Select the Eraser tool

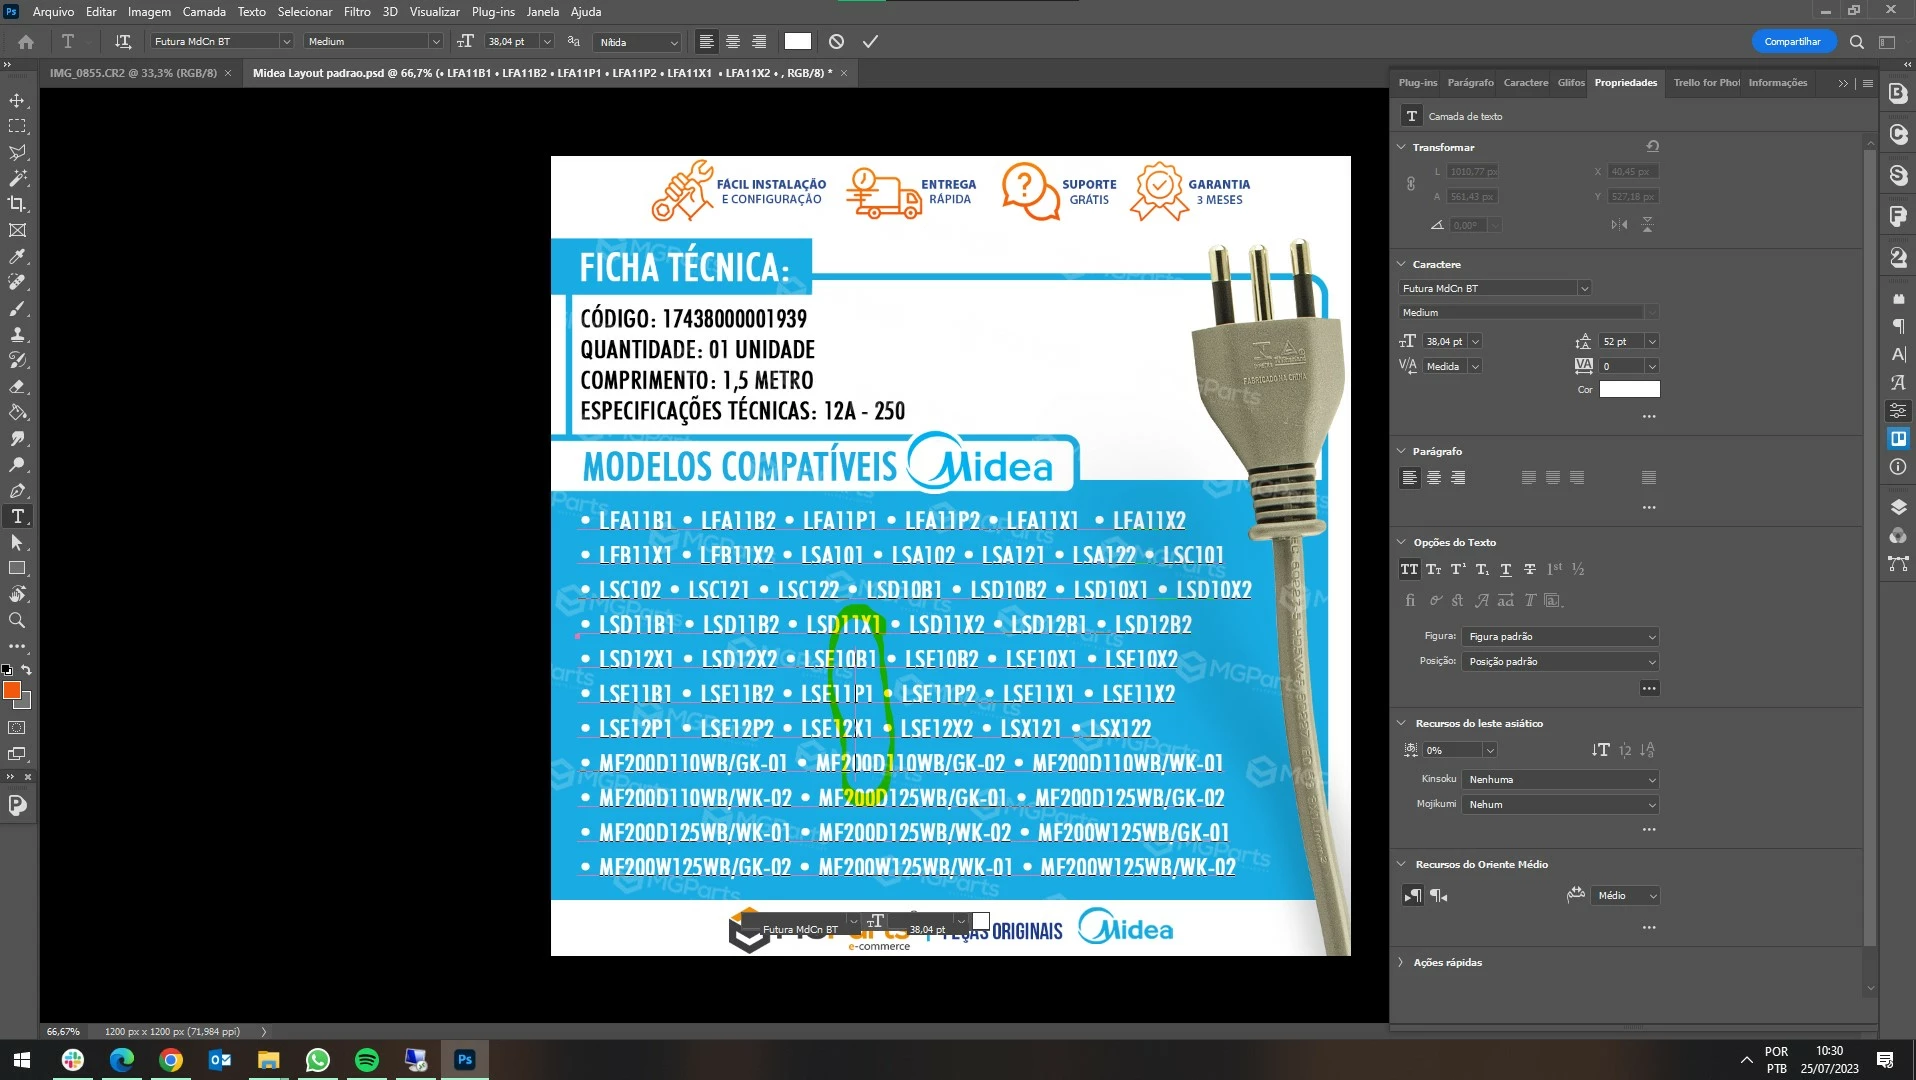[x=17, y=387]
